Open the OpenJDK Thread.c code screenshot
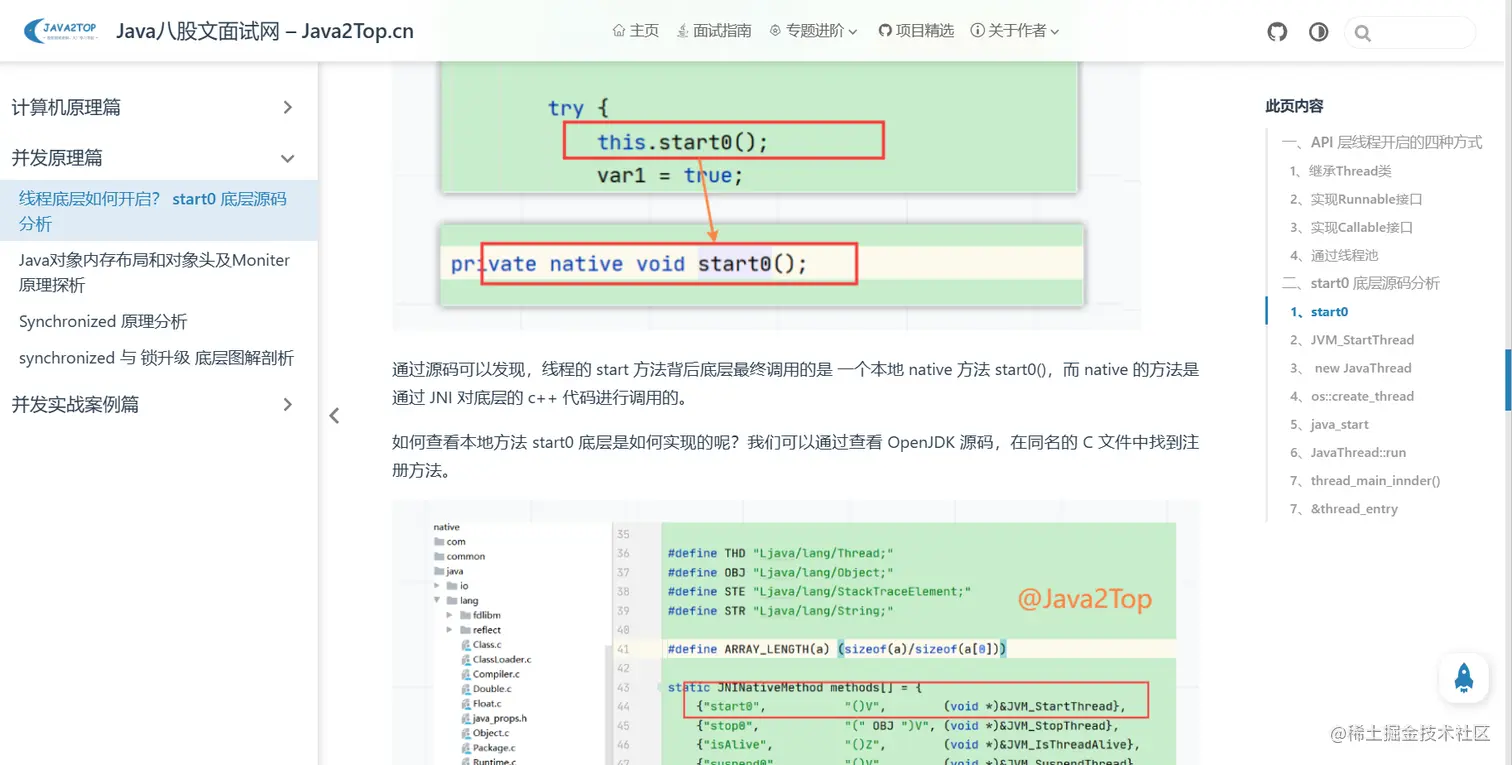The width and height of the screenshot is (1512, 765). pos(796,632)
